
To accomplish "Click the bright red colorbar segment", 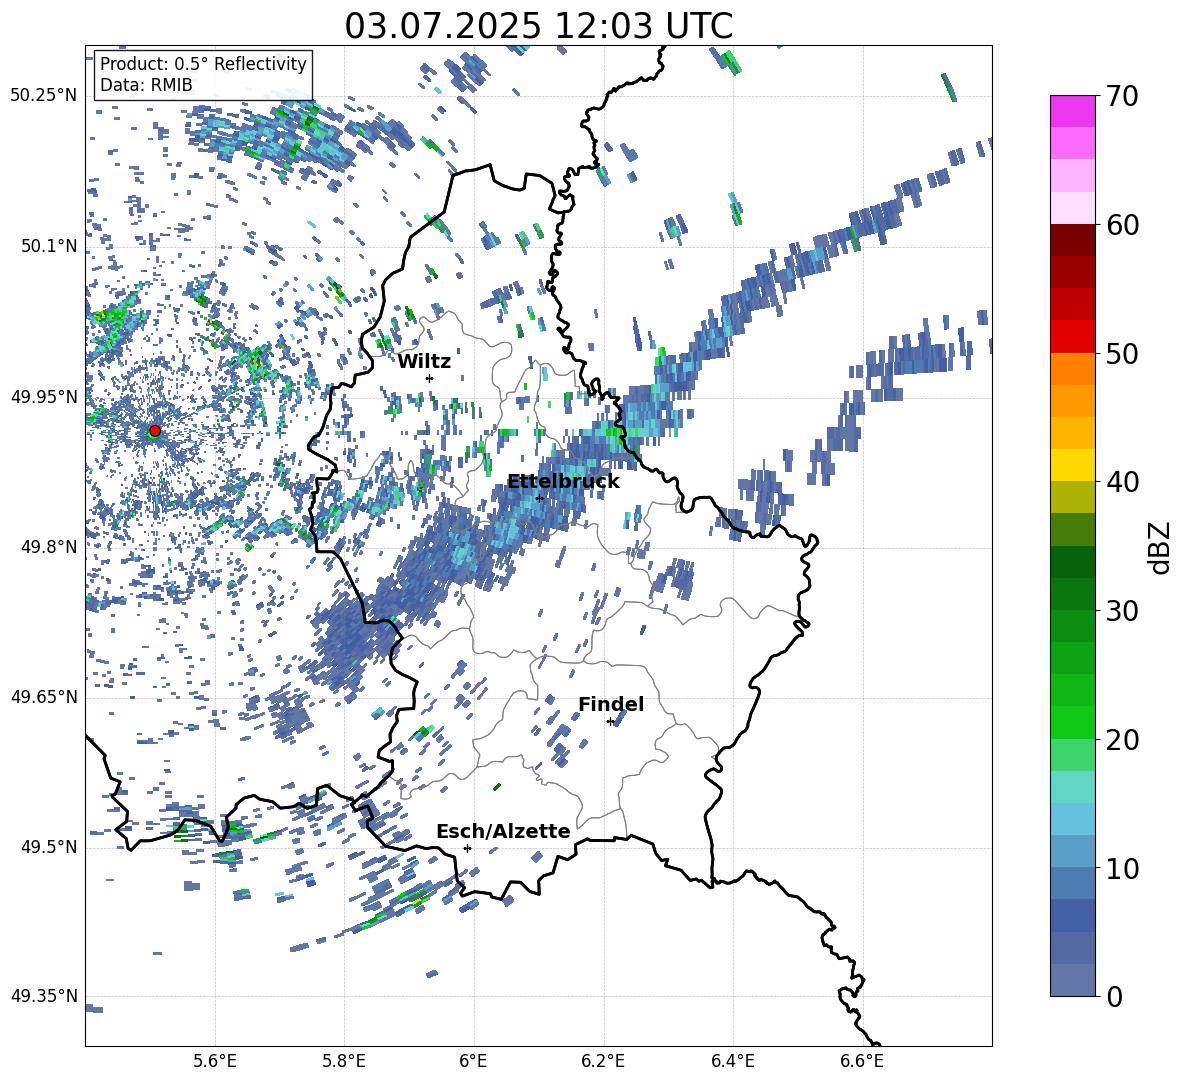I will 1072,337.
